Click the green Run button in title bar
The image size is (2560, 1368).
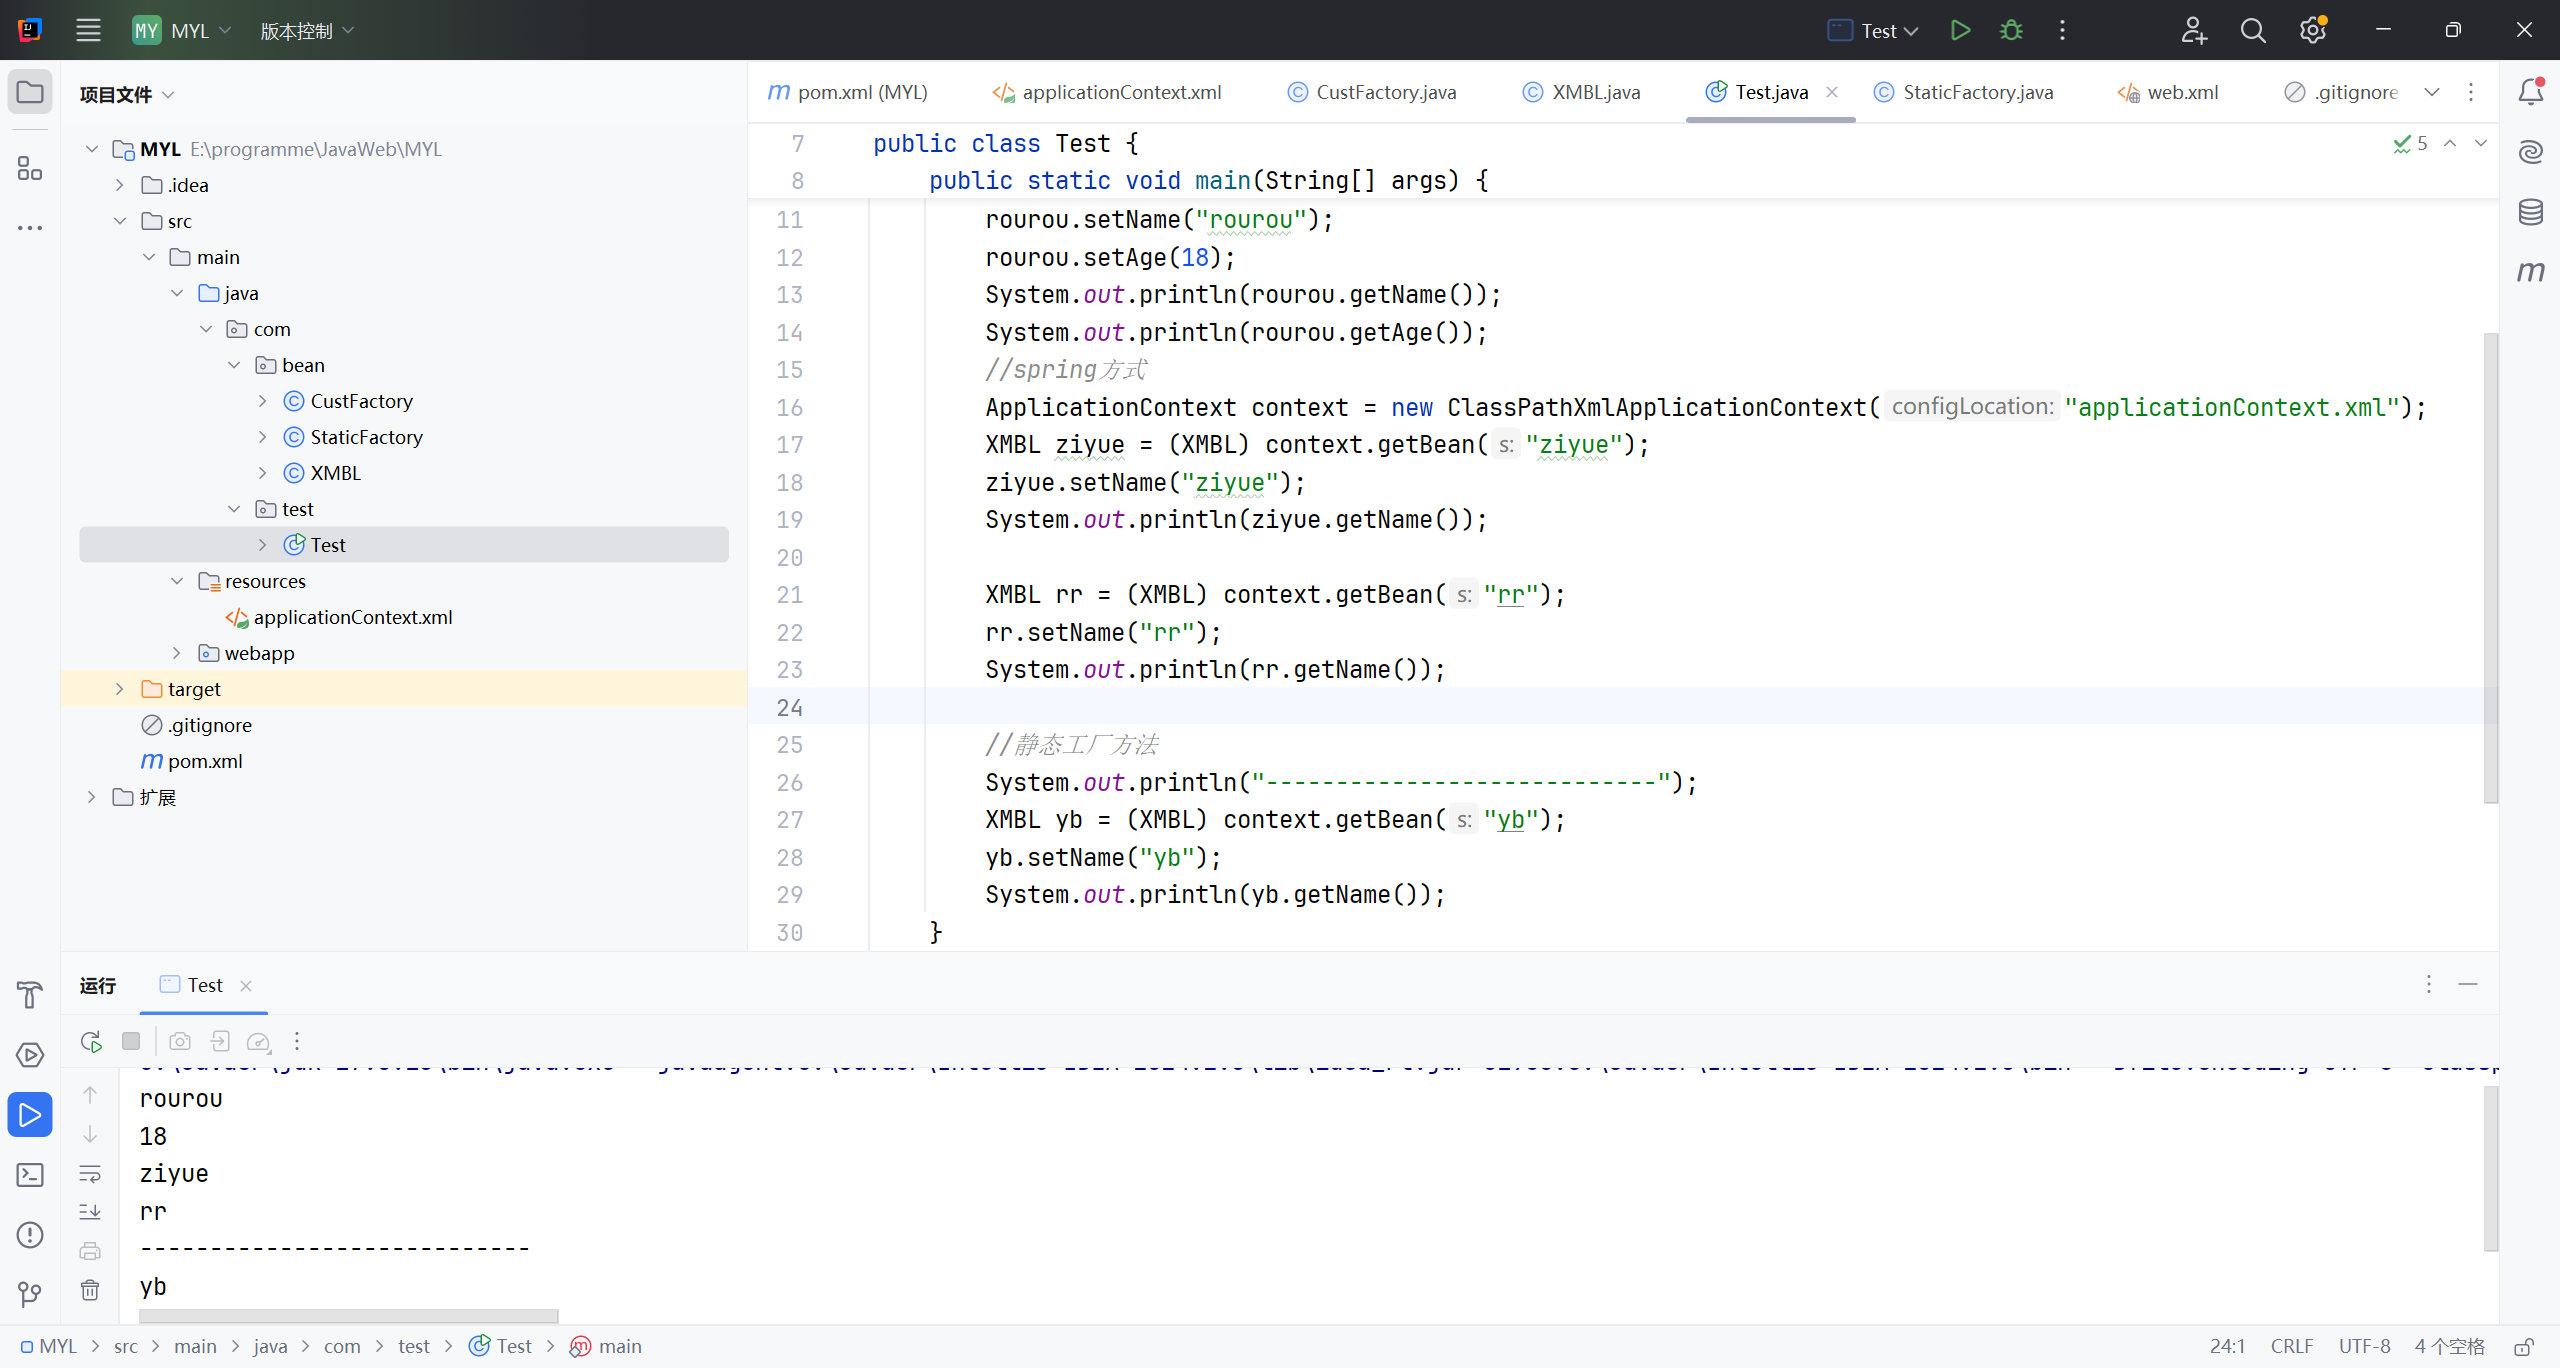point(1960,30)
